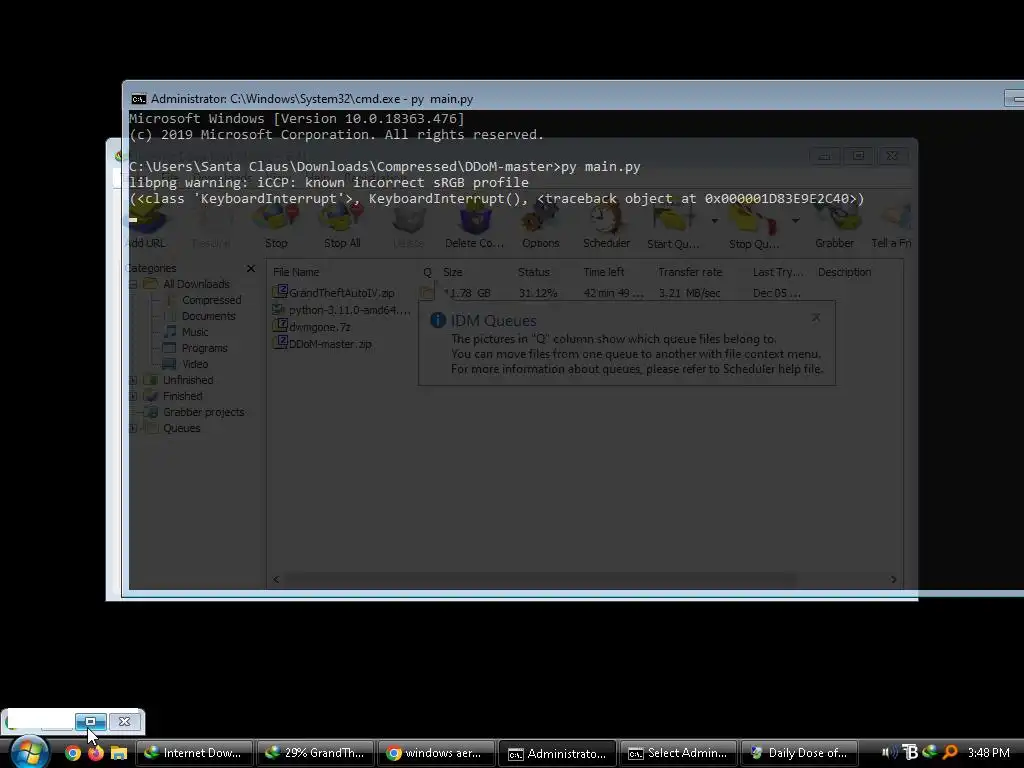Sort by the Status column header

[534, 272]
